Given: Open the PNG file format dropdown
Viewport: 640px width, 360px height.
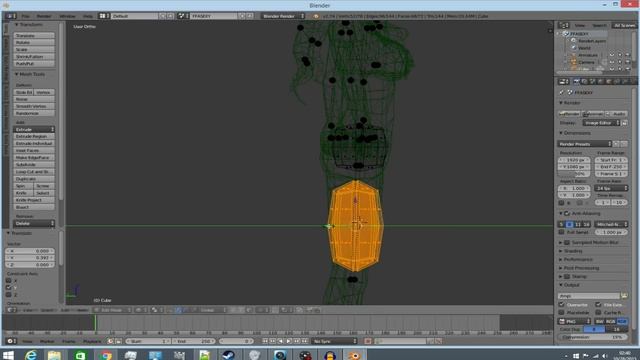Looking at the screenshot, I should (574, 321).
